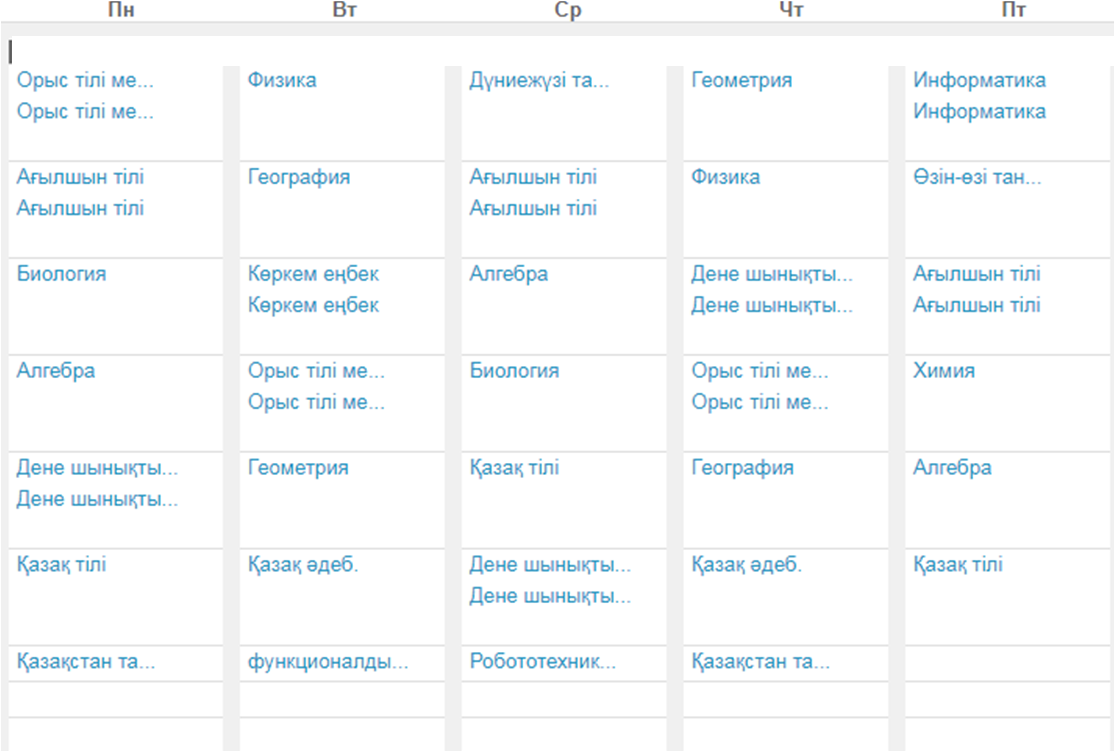The height and width of the screenshot is (752, 1115).
Task: Click empty last Friday lesson cell
Action: pos(1007,734)
